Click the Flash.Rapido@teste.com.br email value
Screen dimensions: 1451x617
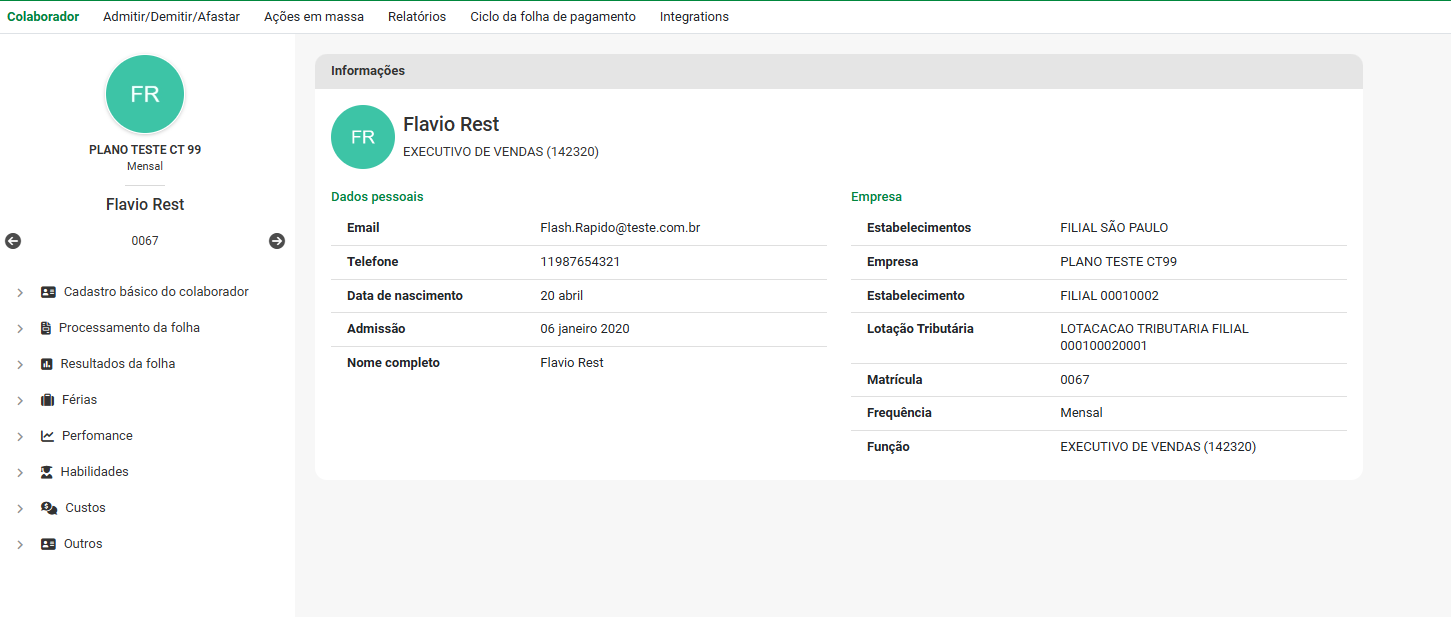click(x=620, y=228)
